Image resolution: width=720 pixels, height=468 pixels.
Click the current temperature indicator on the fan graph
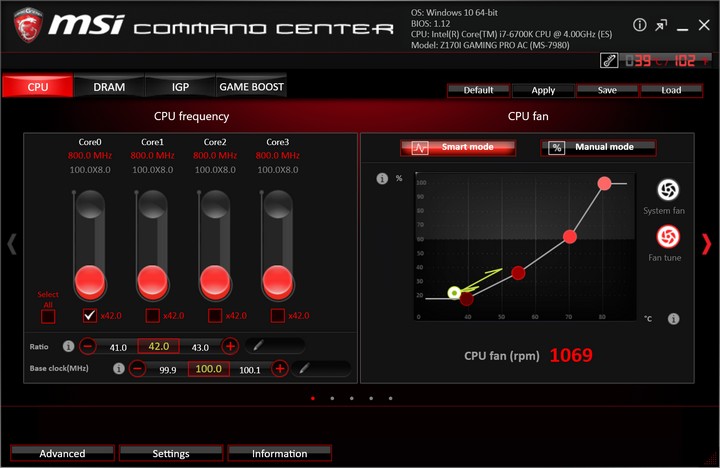point(454,293)
